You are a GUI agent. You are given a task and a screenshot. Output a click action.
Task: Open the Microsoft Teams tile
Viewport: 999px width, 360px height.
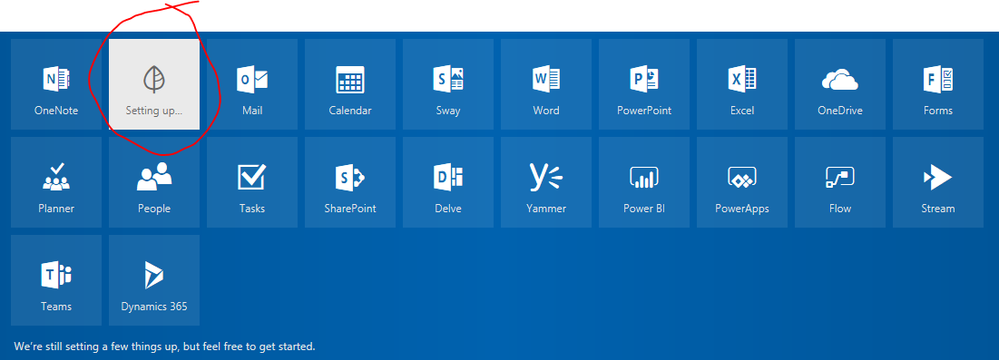coord(56,280)
